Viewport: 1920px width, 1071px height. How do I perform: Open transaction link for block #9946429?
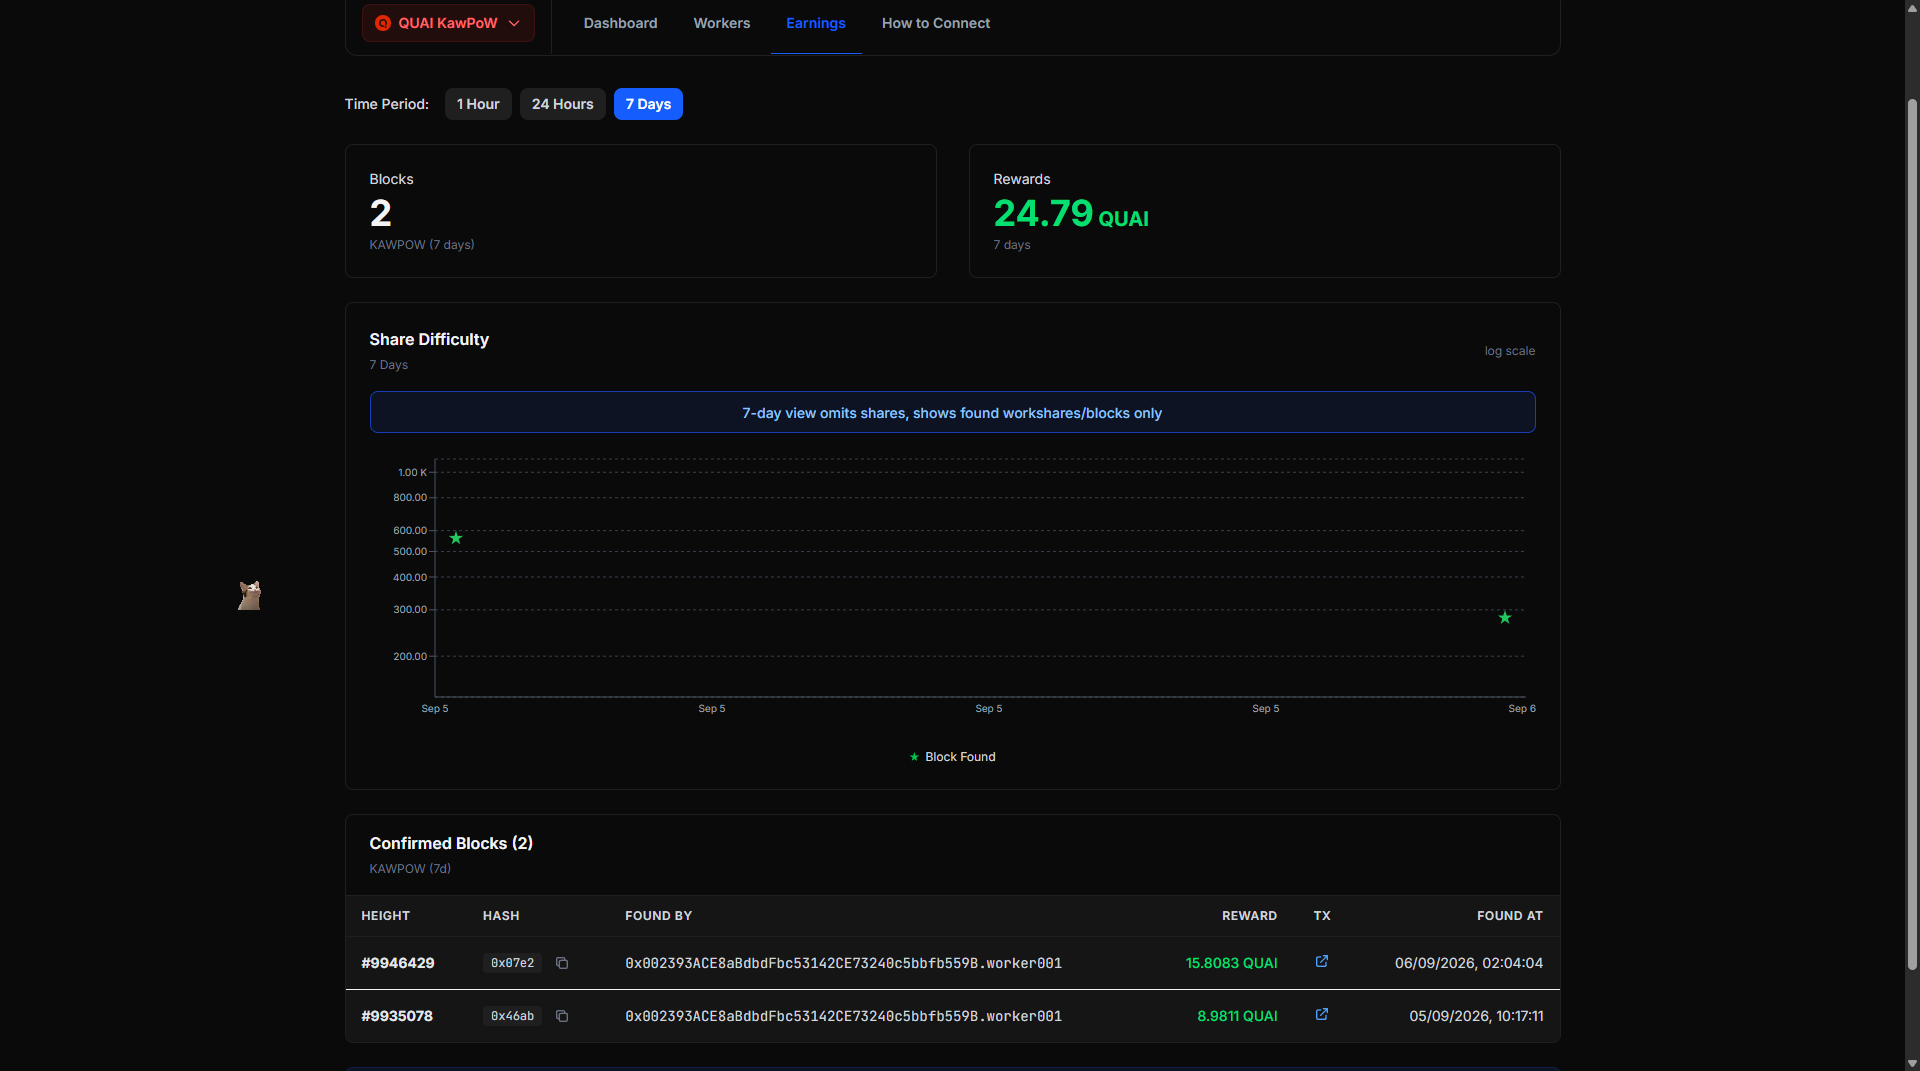coord(1321,962)
